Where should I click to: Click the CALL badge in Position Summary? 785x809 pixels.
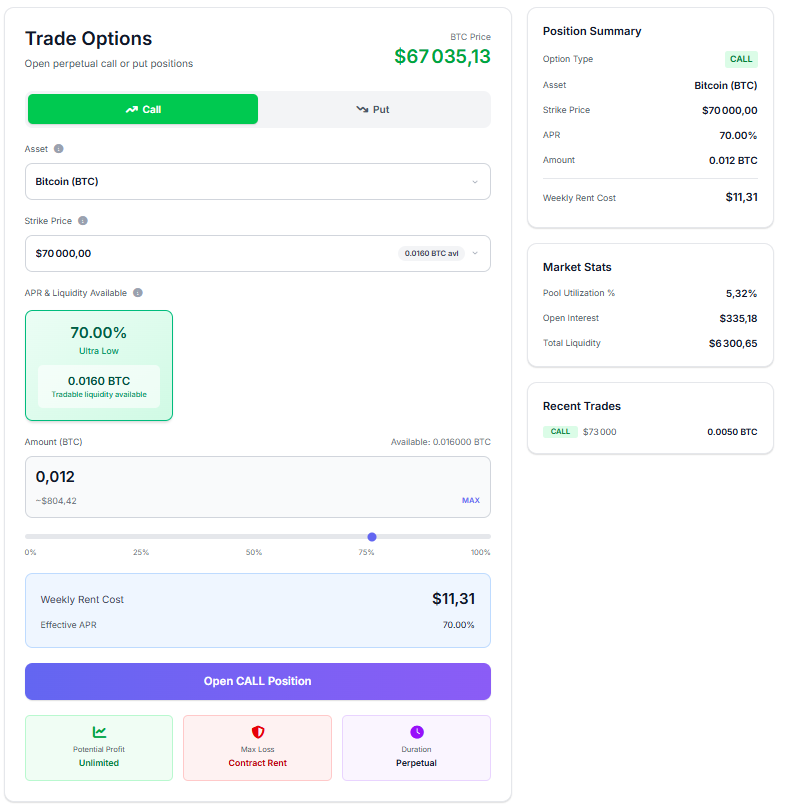click(x=741, y=59)
